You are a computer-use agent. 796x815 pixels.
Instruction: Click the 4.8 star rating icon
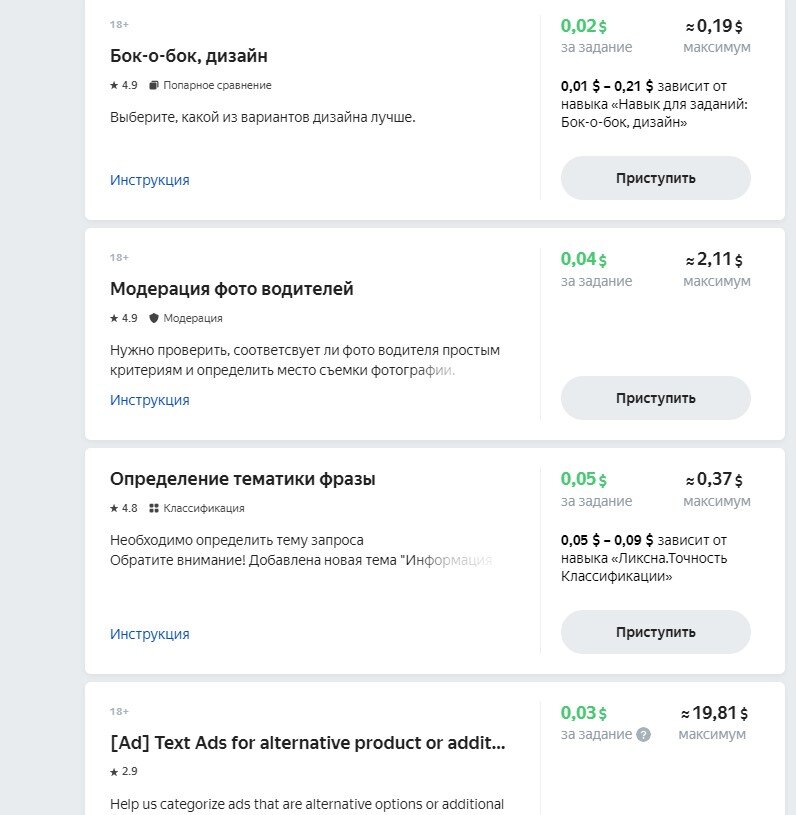click(114, 508)
